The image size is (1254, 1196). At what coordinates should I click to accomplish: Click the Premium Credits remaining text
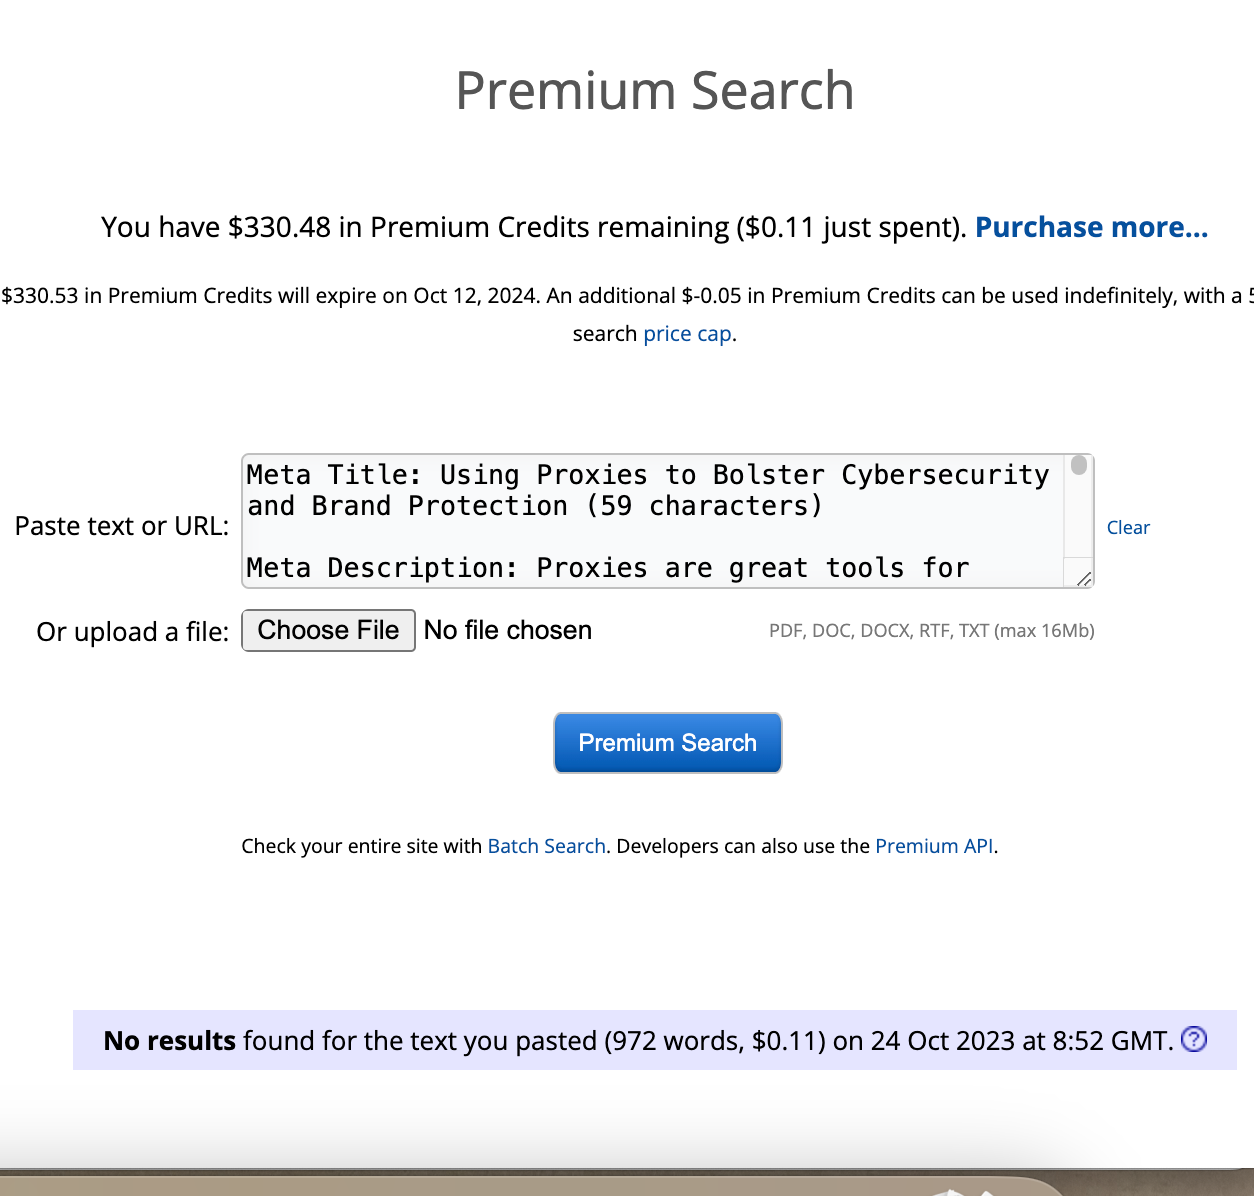tap(532, 227)
